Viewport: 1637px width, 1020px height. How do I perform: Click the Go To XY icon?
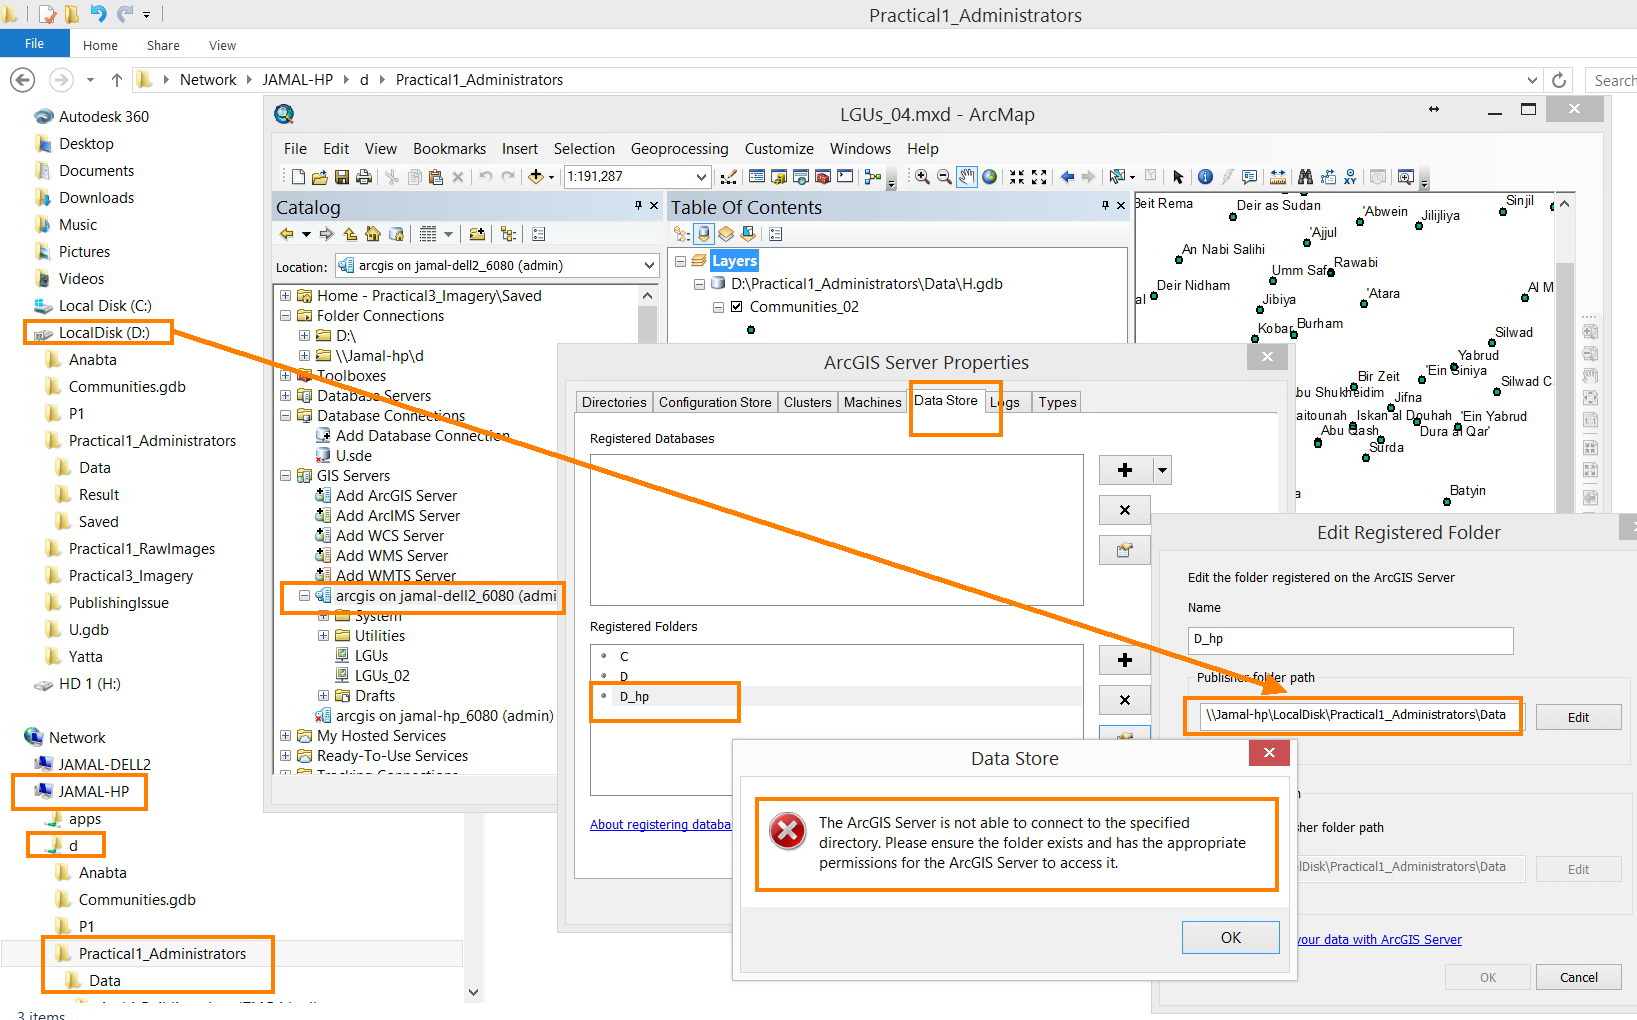[x=1350, y=177]
